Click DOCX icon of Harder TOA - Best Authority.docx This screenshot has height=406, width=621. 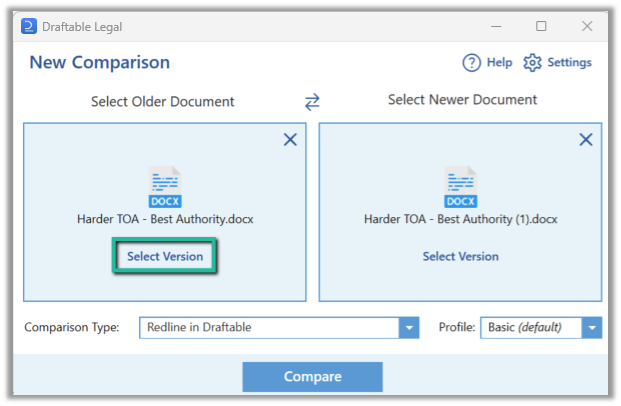tap(165, 187)
